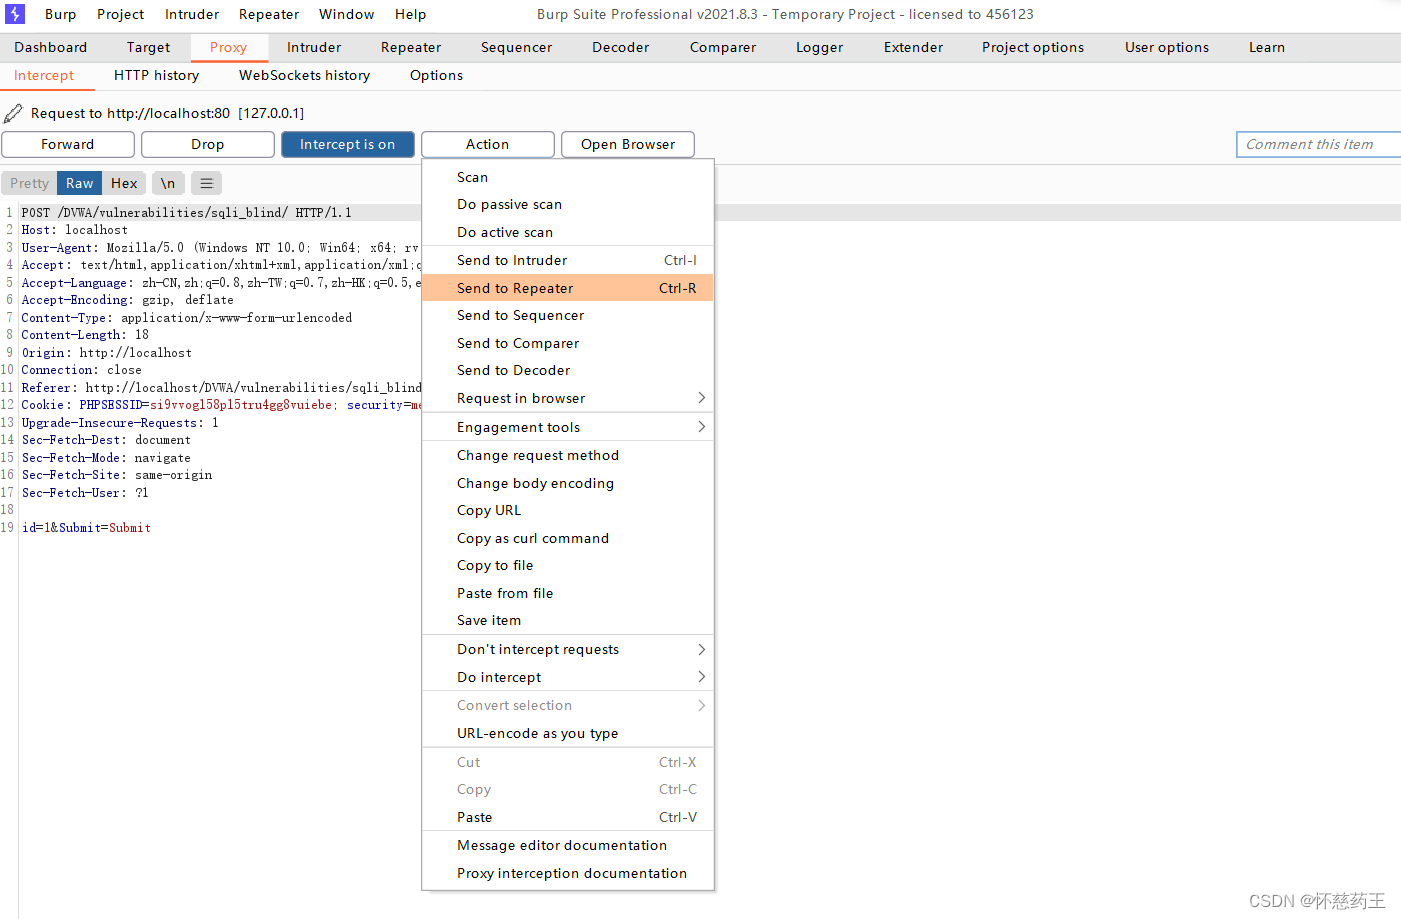Toggle the \n non-printable characters button
The image size is (1401, 919).
[x=168, y=183]
